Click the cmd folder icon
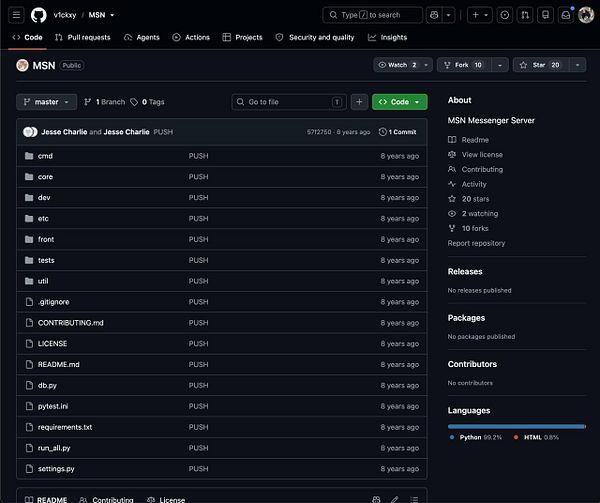The height and width of the screenshot is (503, 600). 29,156
